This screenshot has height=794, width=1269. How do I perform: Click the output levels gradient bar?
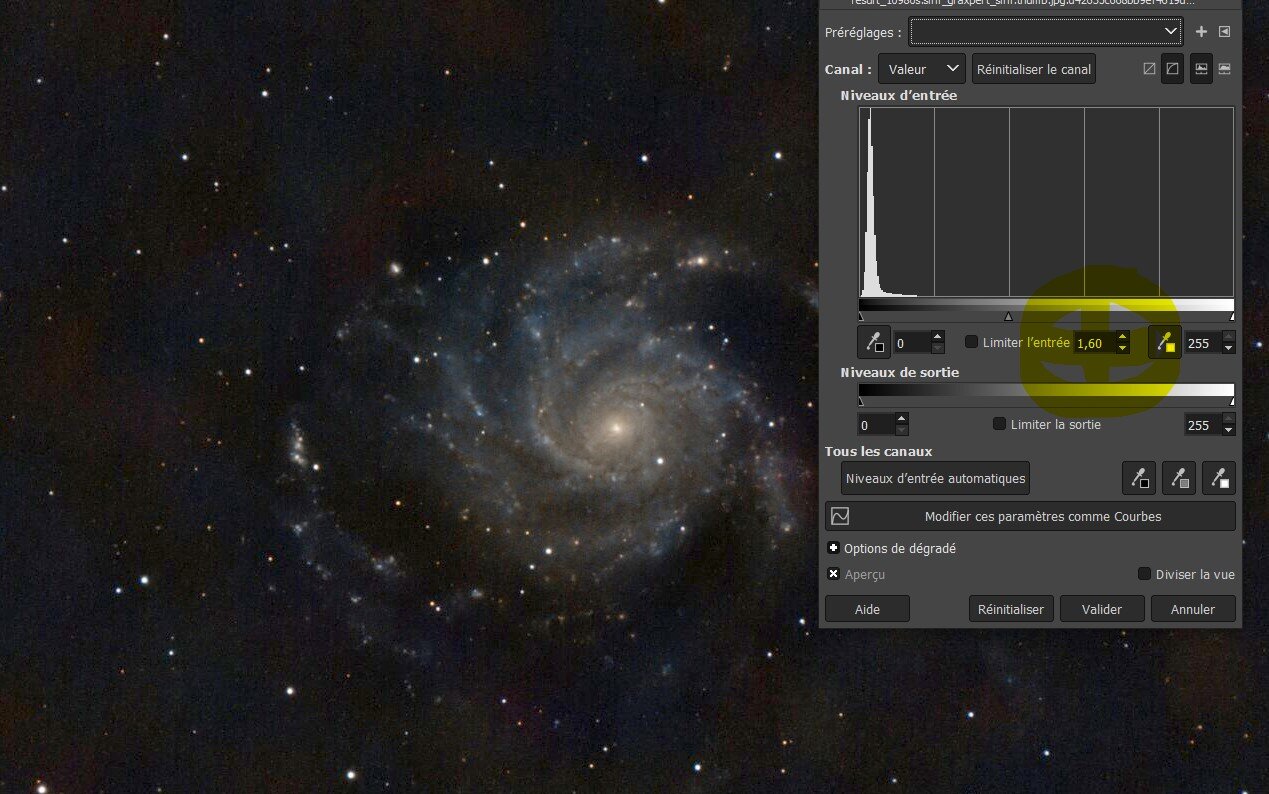pyautogui.click(x=1046, y=391)
